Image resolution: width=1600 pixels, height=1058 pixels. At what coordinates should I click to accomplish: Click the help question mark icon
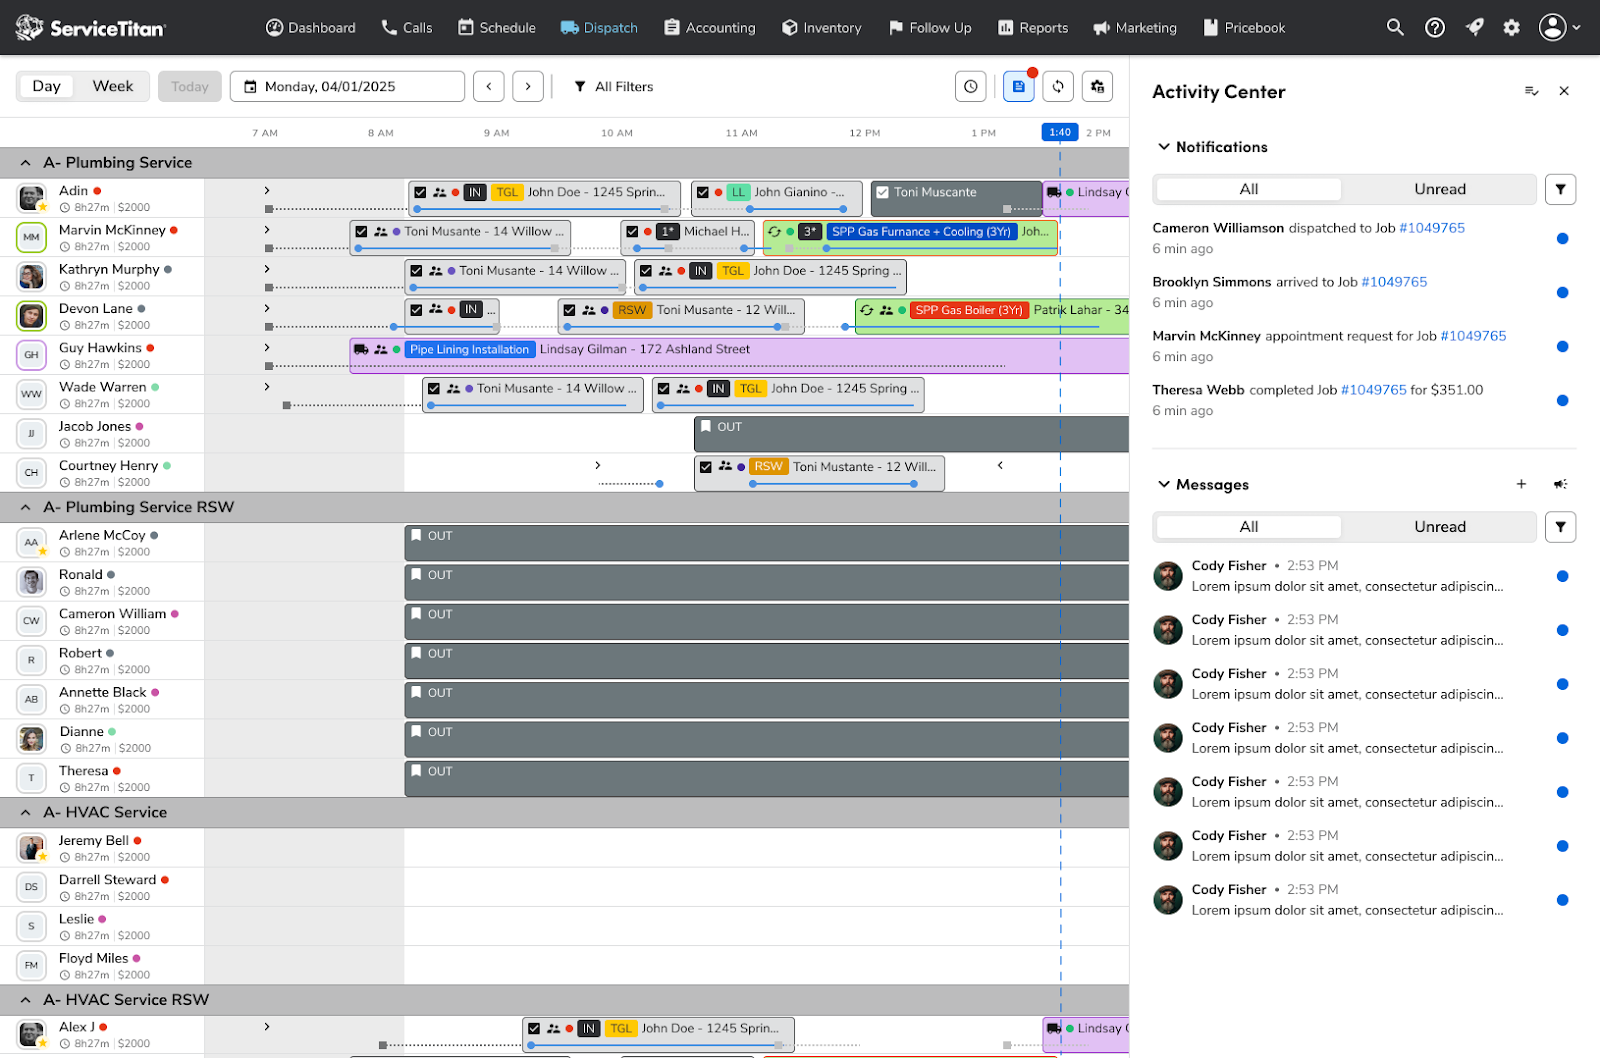pos(1435,28)
